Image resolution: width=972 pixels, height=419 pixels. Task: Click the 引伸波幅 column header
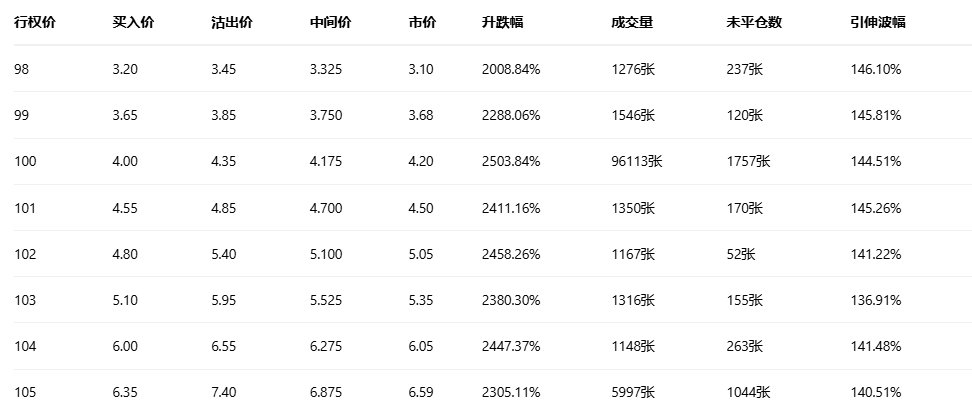click(x=871, y=23)
